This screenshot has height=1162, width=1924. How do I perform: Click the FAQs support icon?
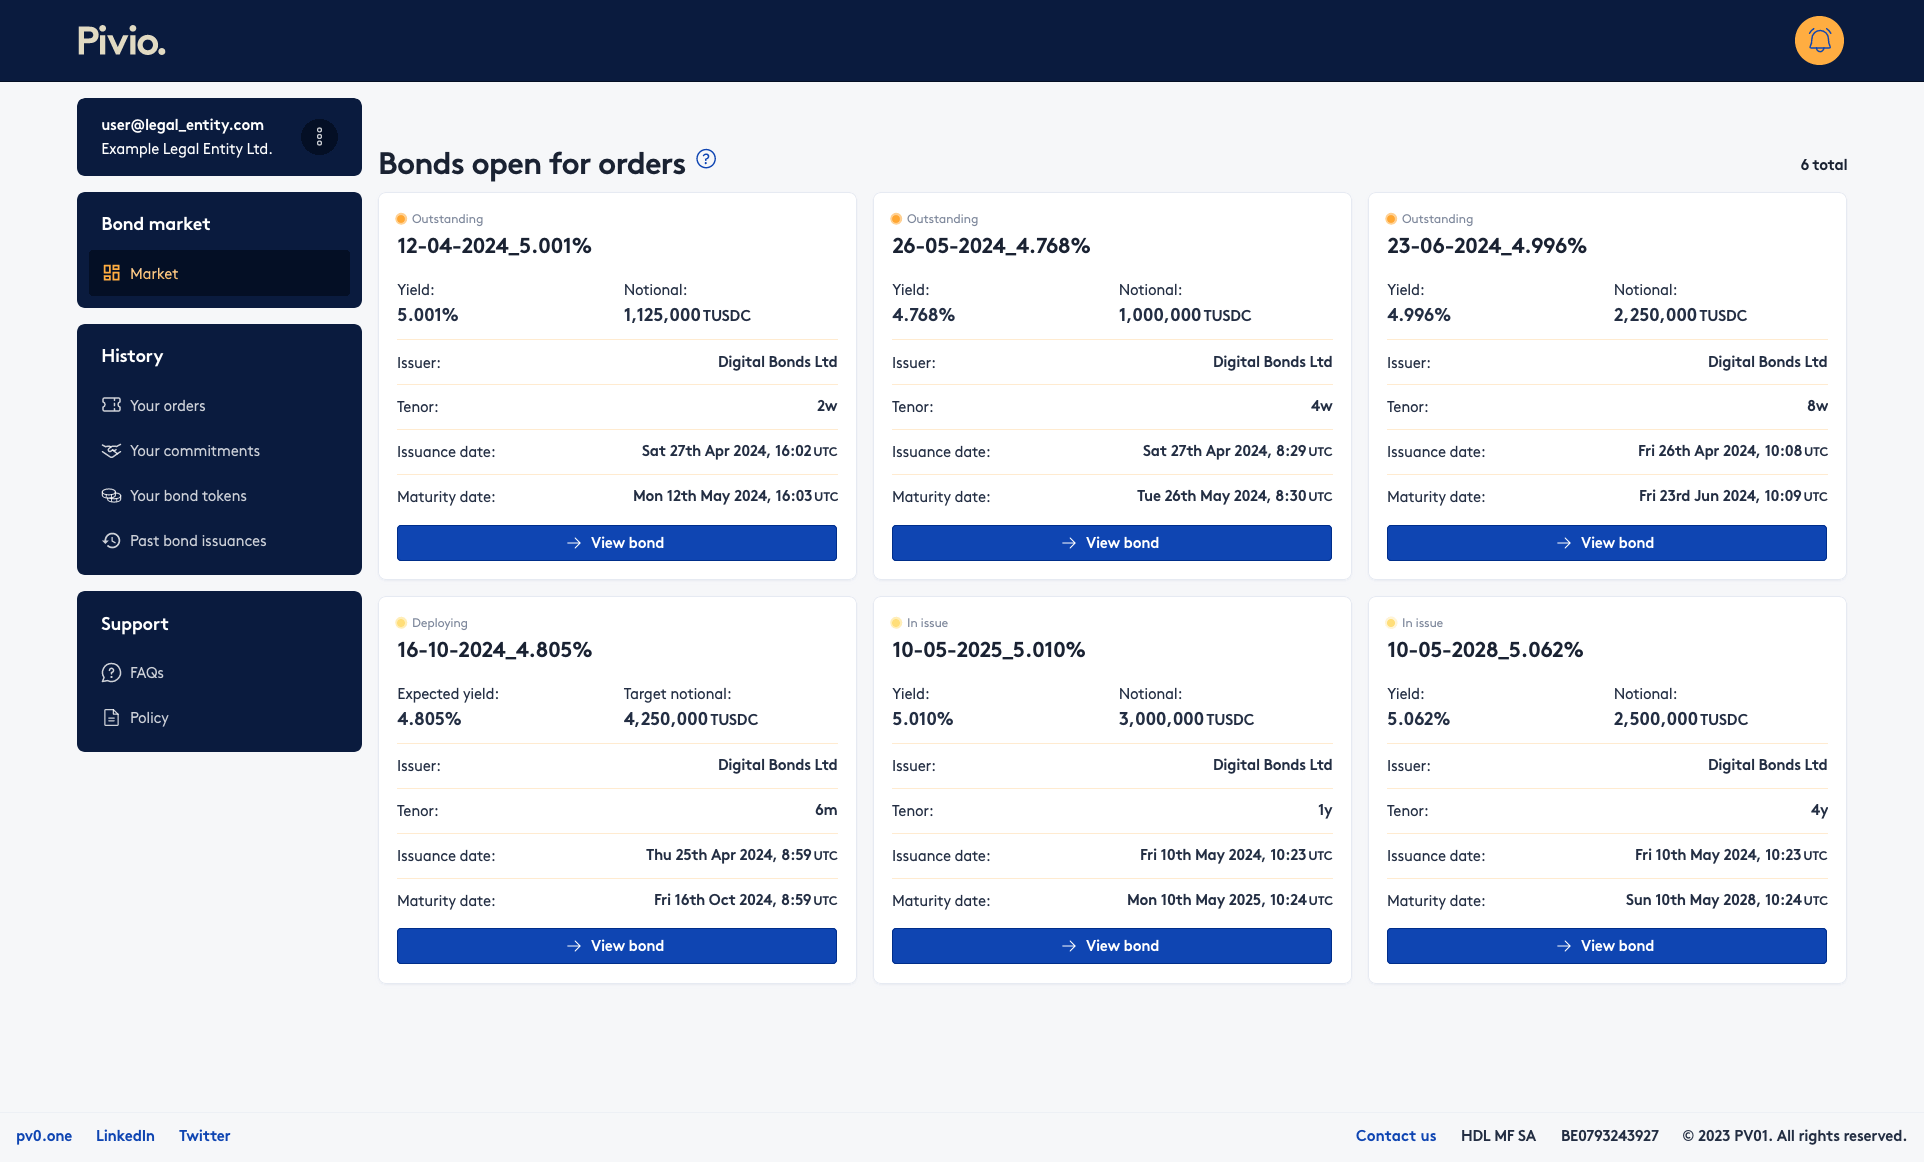[111, 673]
